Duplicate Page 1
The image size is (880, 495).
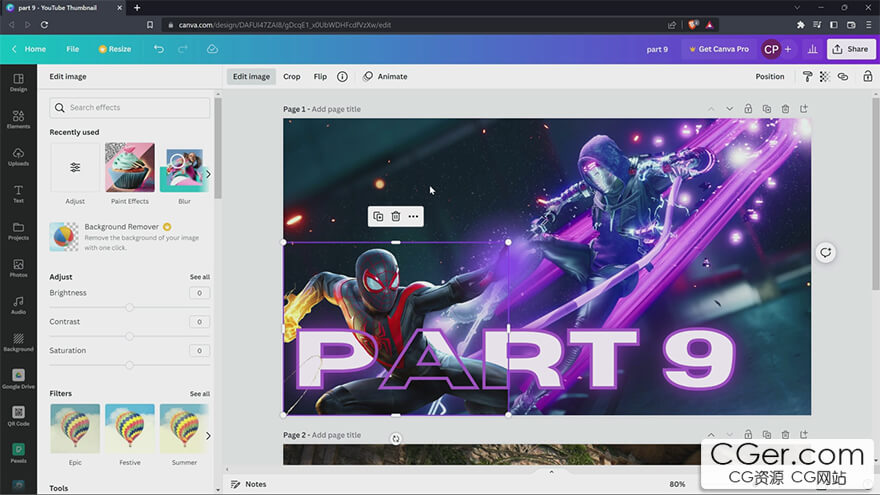(x=767, y=109)
